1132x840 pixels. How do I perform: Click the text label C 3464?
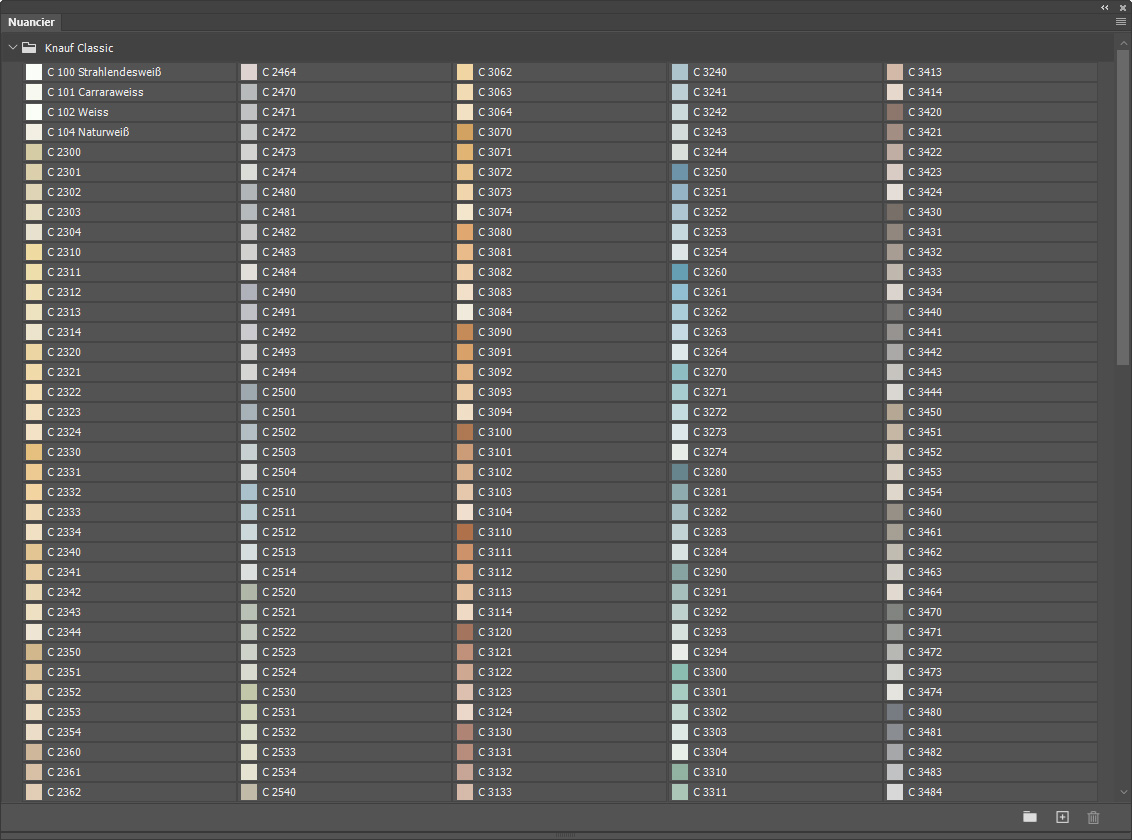pyautogui.click(x=925, y=592)
